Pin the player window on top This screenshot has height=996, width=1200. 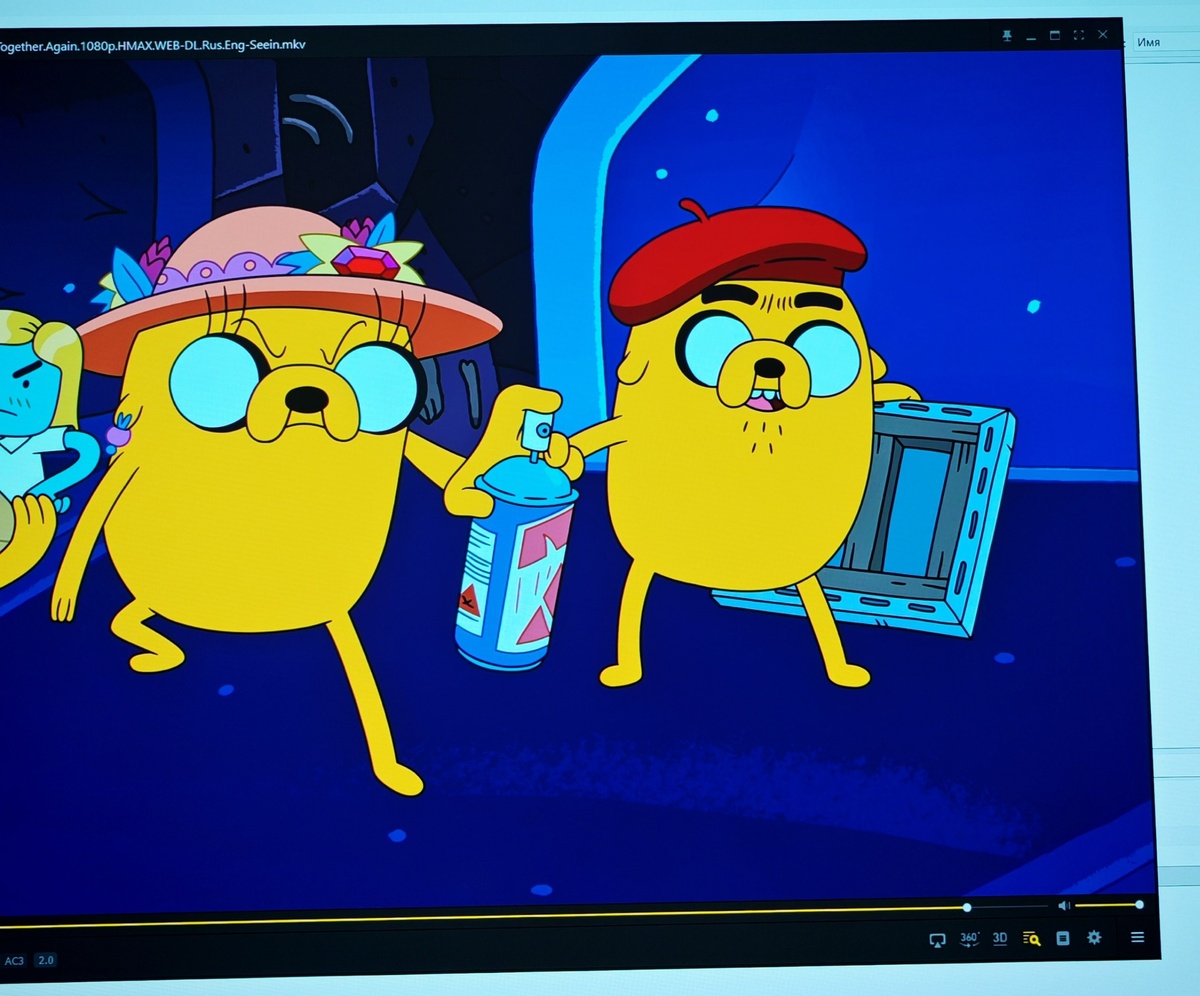coord(1007,35)
